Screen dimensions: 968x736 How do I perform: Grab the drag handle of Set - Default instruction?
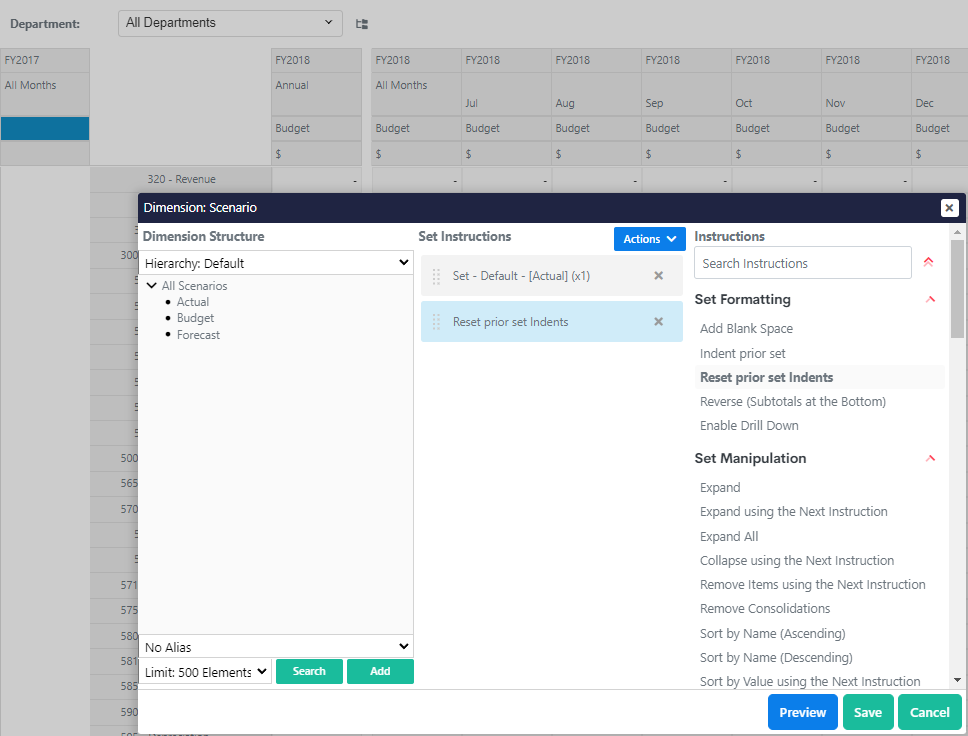(x=436, y=276)
